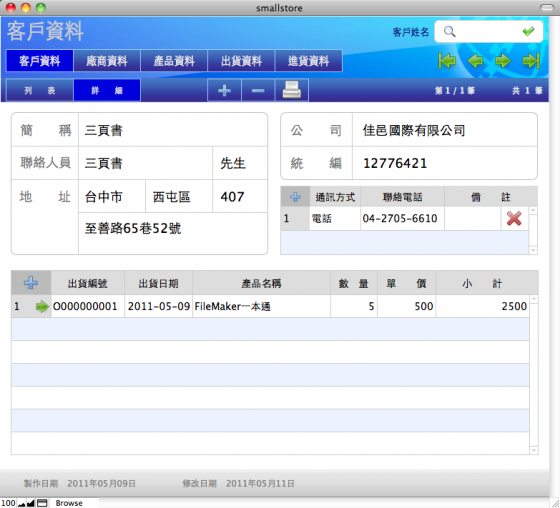Screen dimensions: 560x508
Task: Jump to first record green arrow
Action: tap(447, 61)
